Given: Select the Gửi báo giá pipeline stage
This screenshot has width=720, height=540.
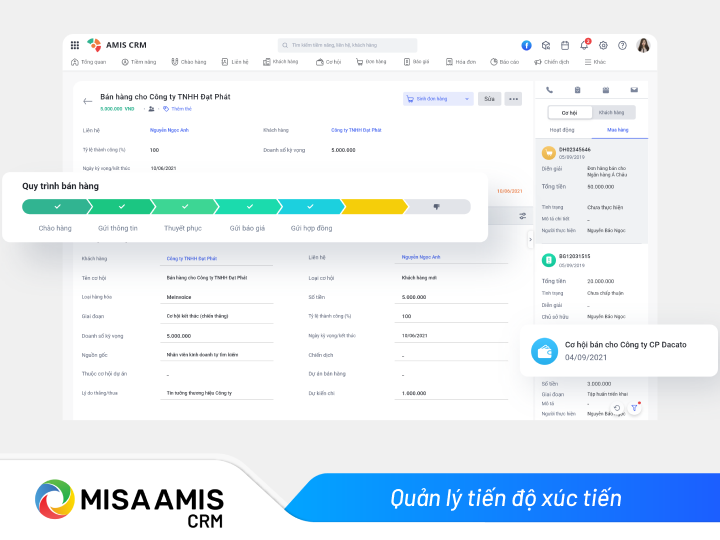Looking at the screenshot, I should click(x=248, y=207).
